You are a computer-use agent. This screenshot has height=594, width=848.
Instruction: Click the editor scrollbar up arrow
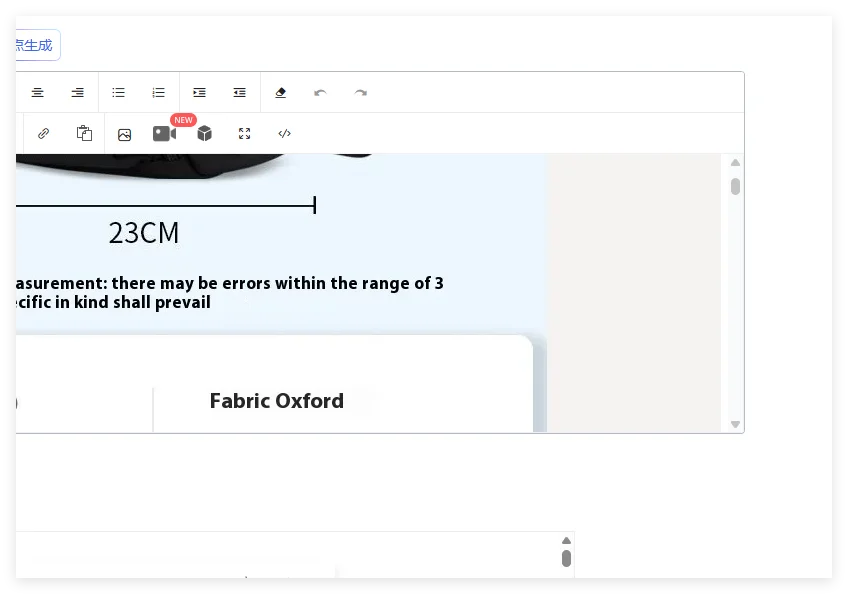735,163
